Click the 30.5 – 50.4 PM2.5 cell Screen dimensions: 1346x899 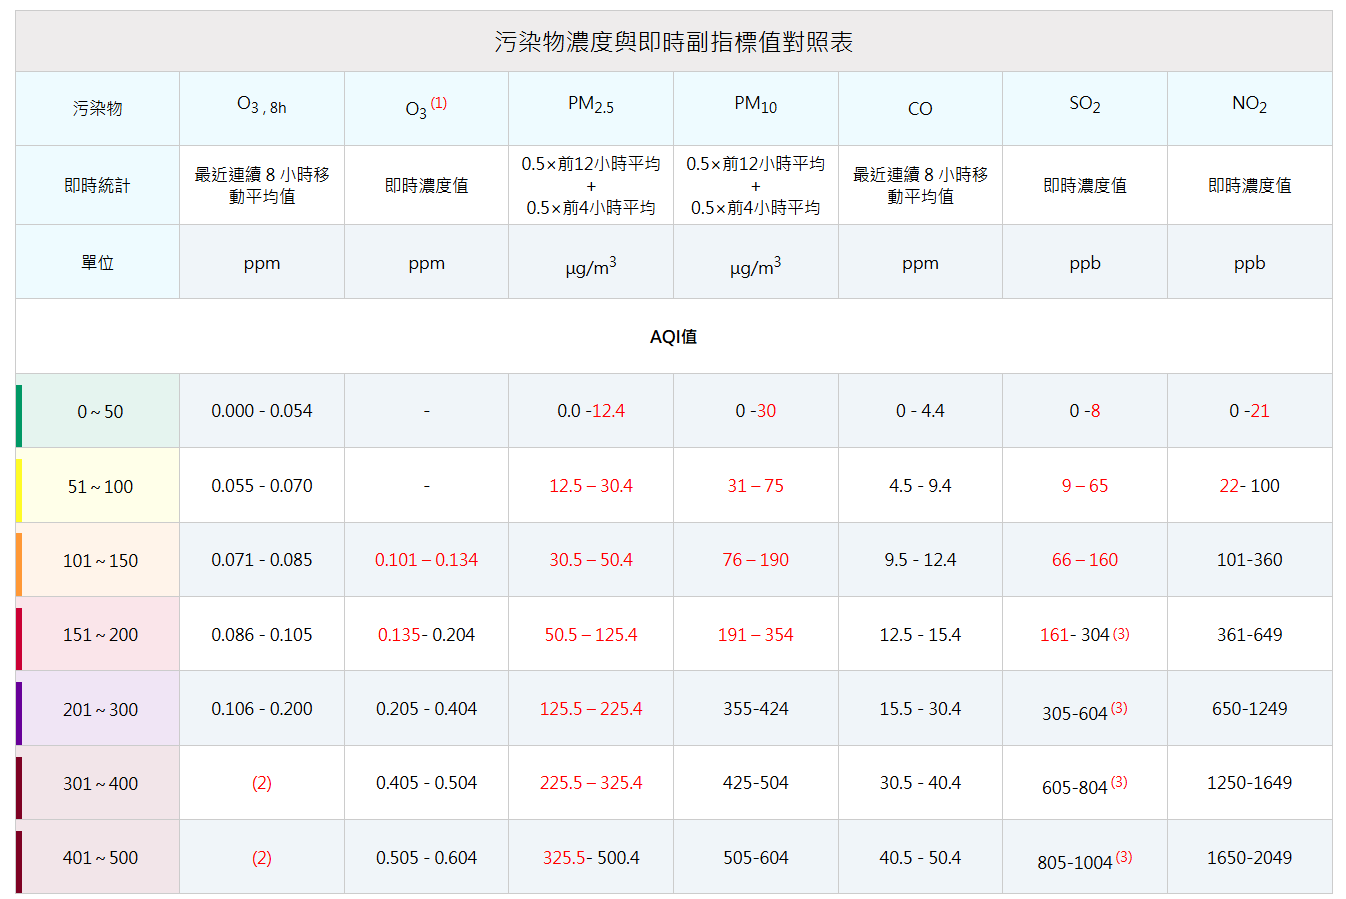tap(591, 559)
